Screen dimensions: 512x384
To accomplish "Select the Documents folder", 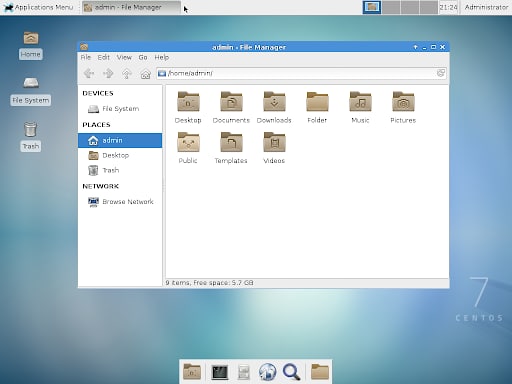I will (x=231, y=108).
